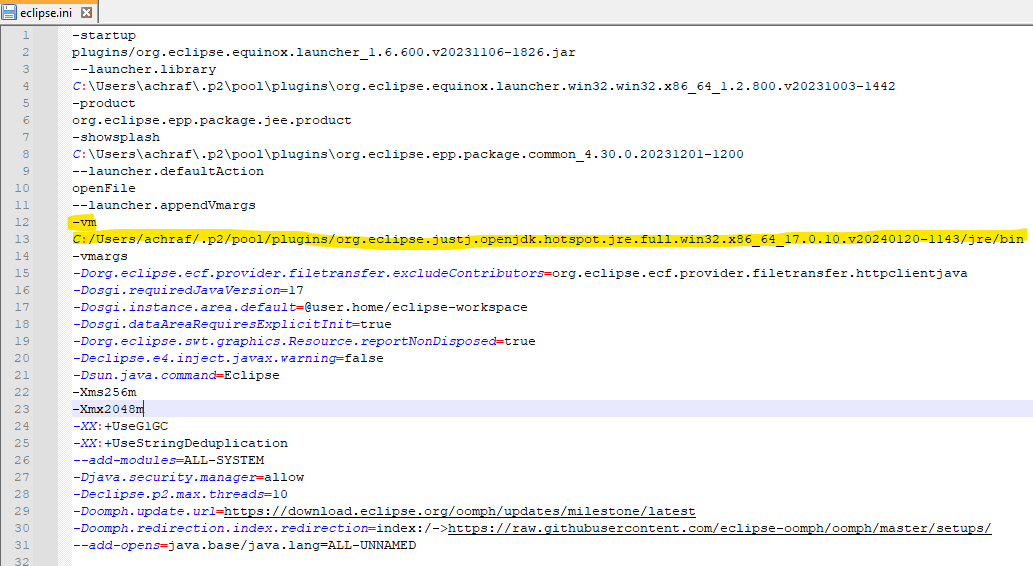This screenshot has height=566, width=1033.
Task: Click the equinox.launcher_1.6.600 jar path line
Action: pyautogui.click(x=323, y=52)
